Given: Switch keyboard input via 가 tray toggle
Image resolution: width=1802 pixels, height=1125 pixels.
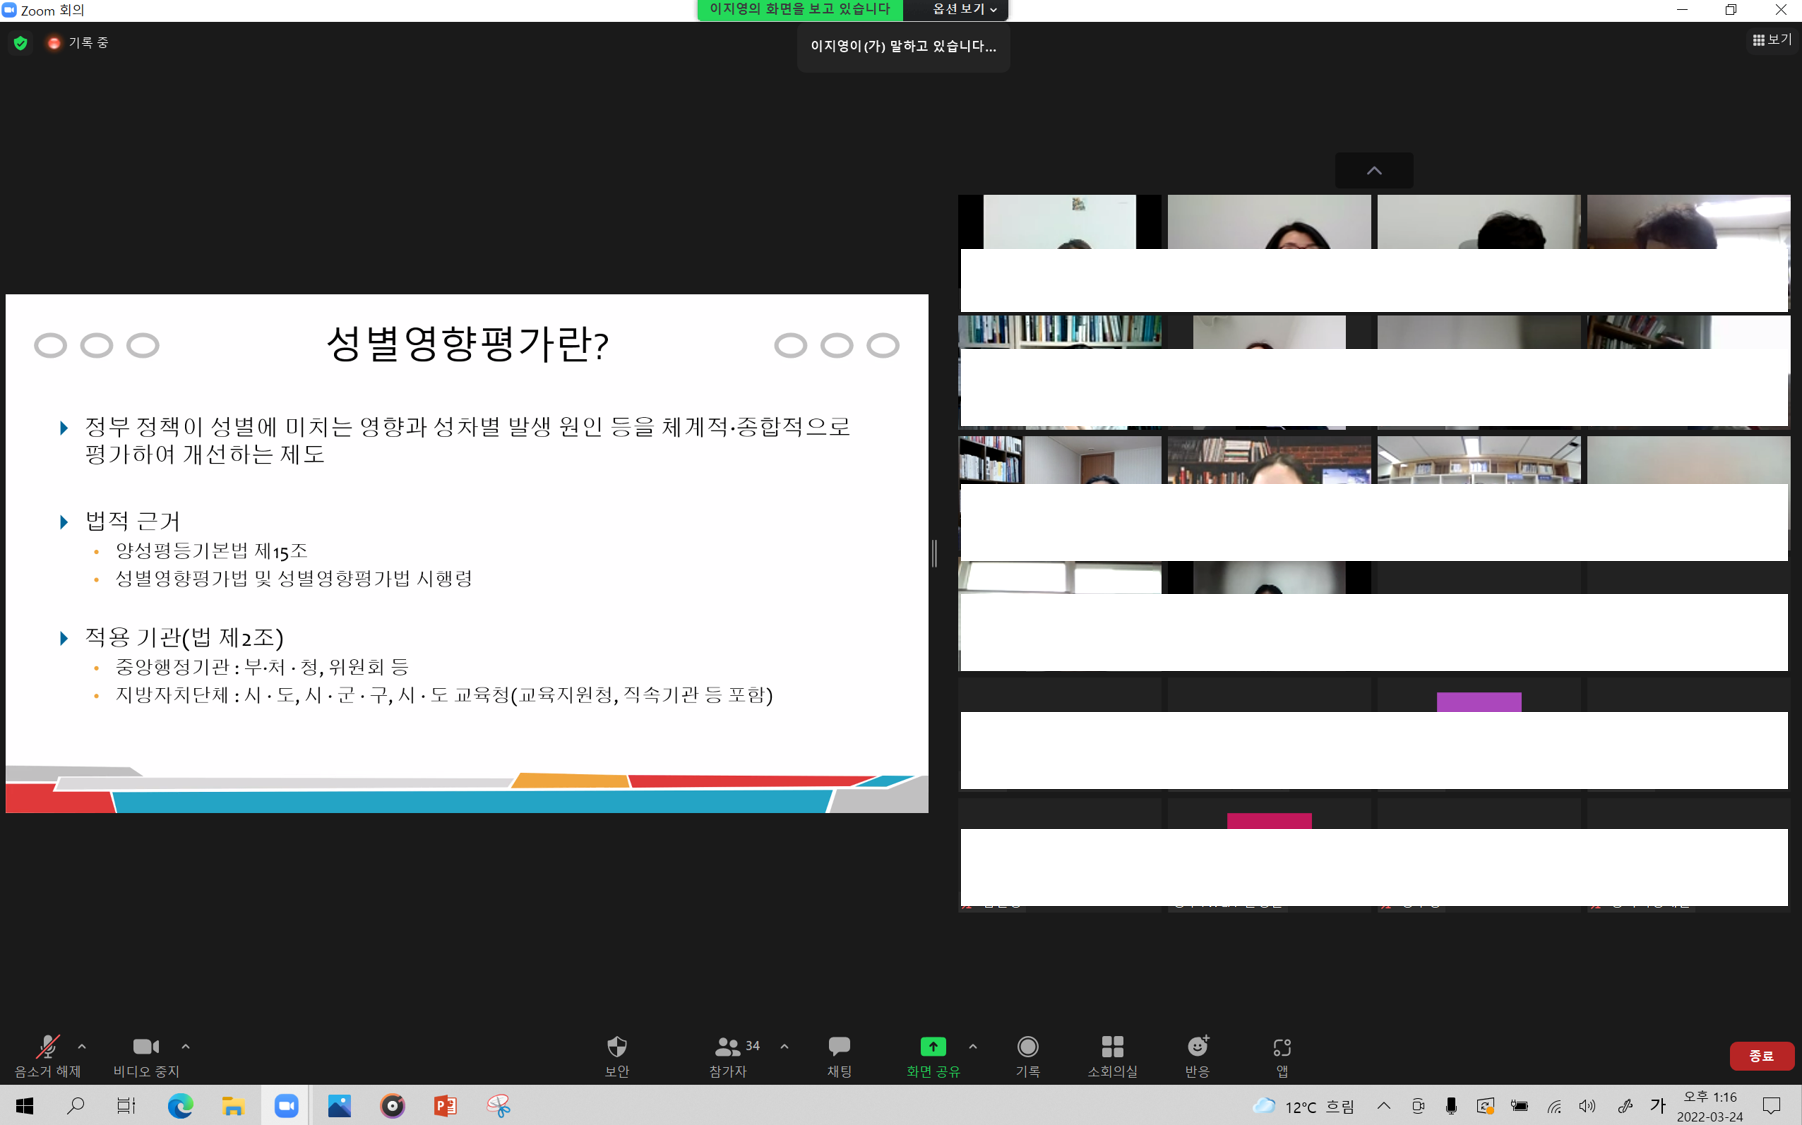Looking at the screenshot, I should click(1657, 1106).
